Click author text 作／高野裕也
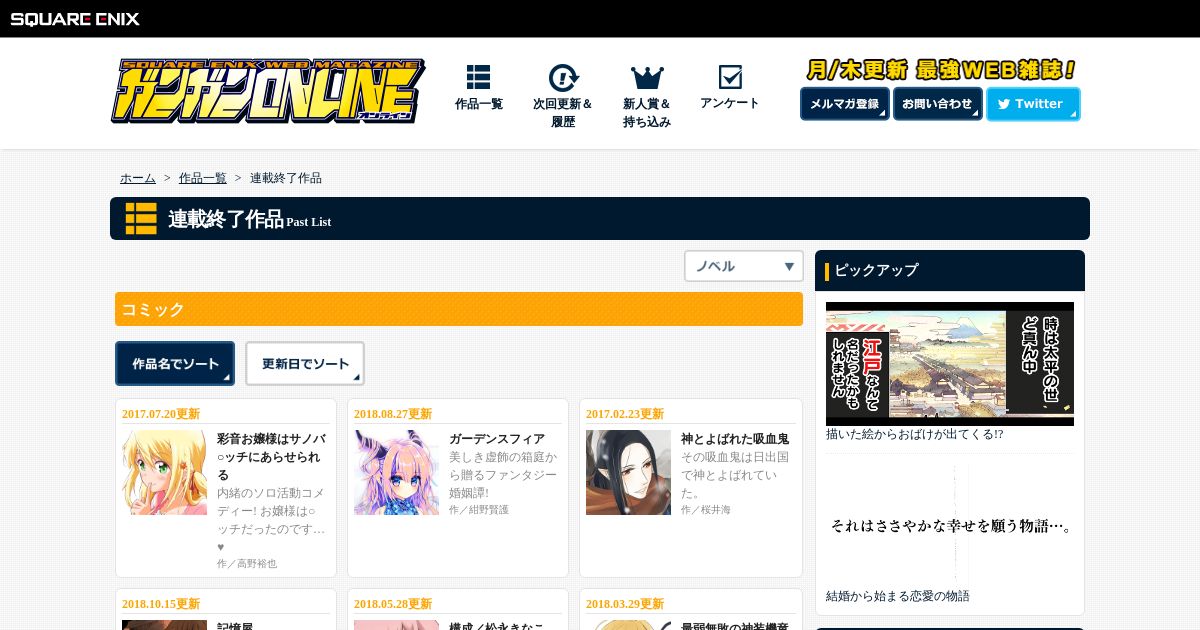The height and width of the screenshot is (630, 1200). coord(247,564)
